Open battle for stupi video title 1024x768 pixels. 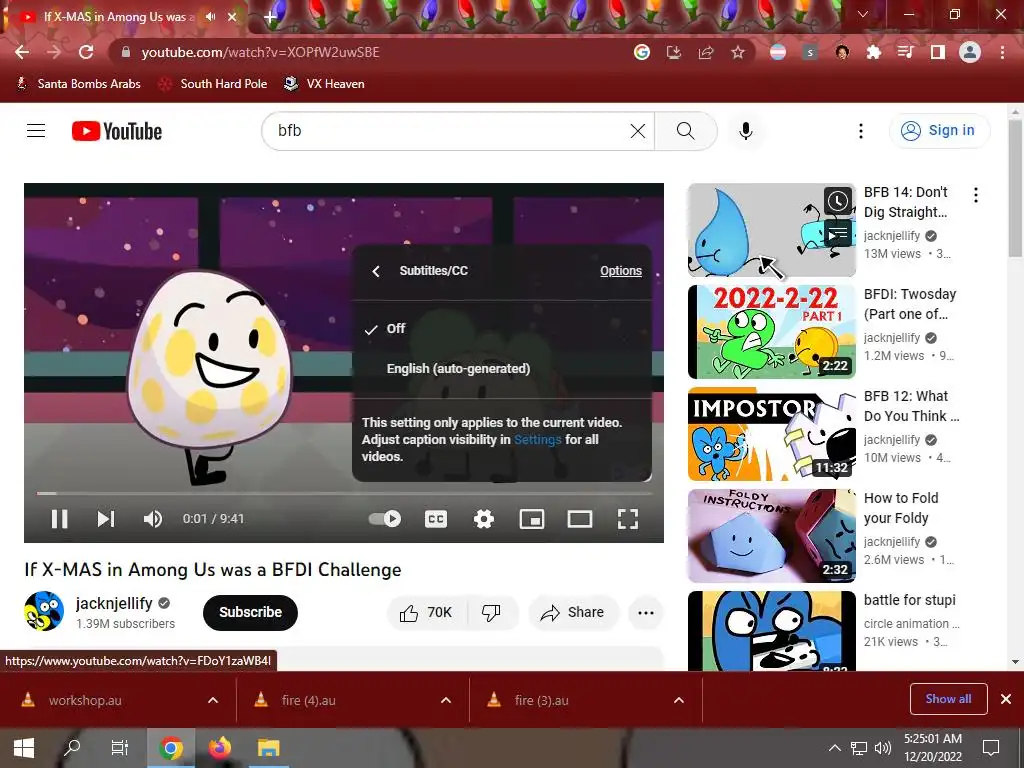pos(910,600)
